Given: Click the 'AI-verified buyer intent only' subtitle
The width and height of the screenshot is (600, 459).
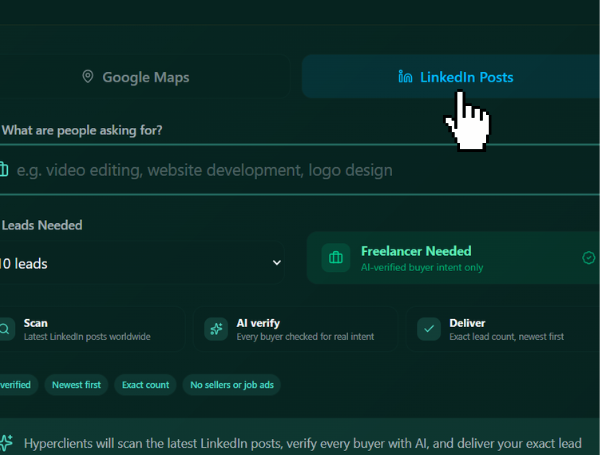Looking at the screenshot, I should pyautogui.click(x=422, y=267).
